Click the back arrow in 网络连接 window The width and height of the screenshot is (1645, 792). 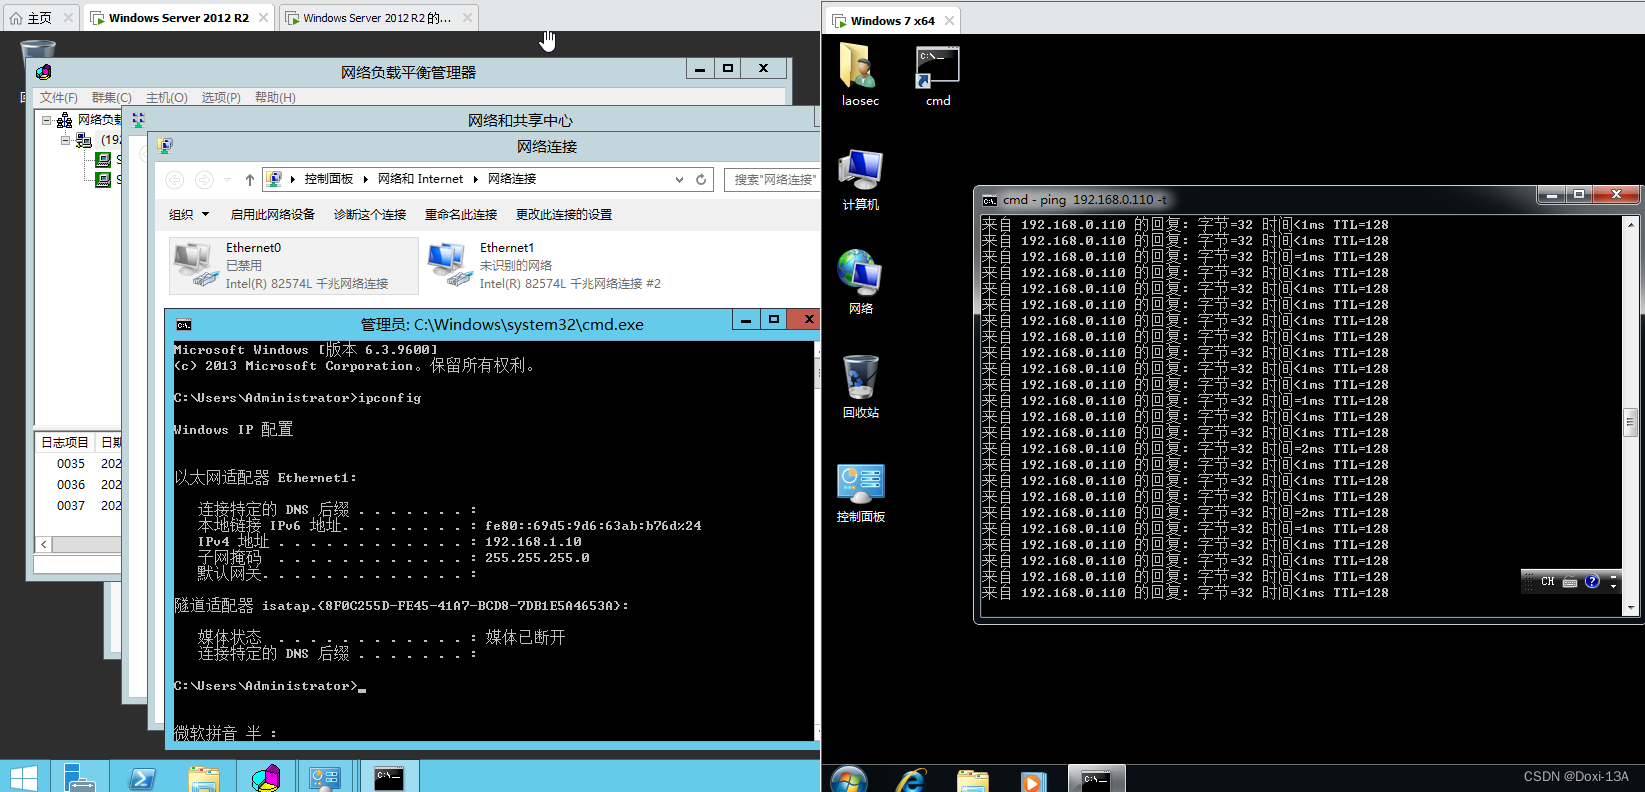(x=174, y=180)
